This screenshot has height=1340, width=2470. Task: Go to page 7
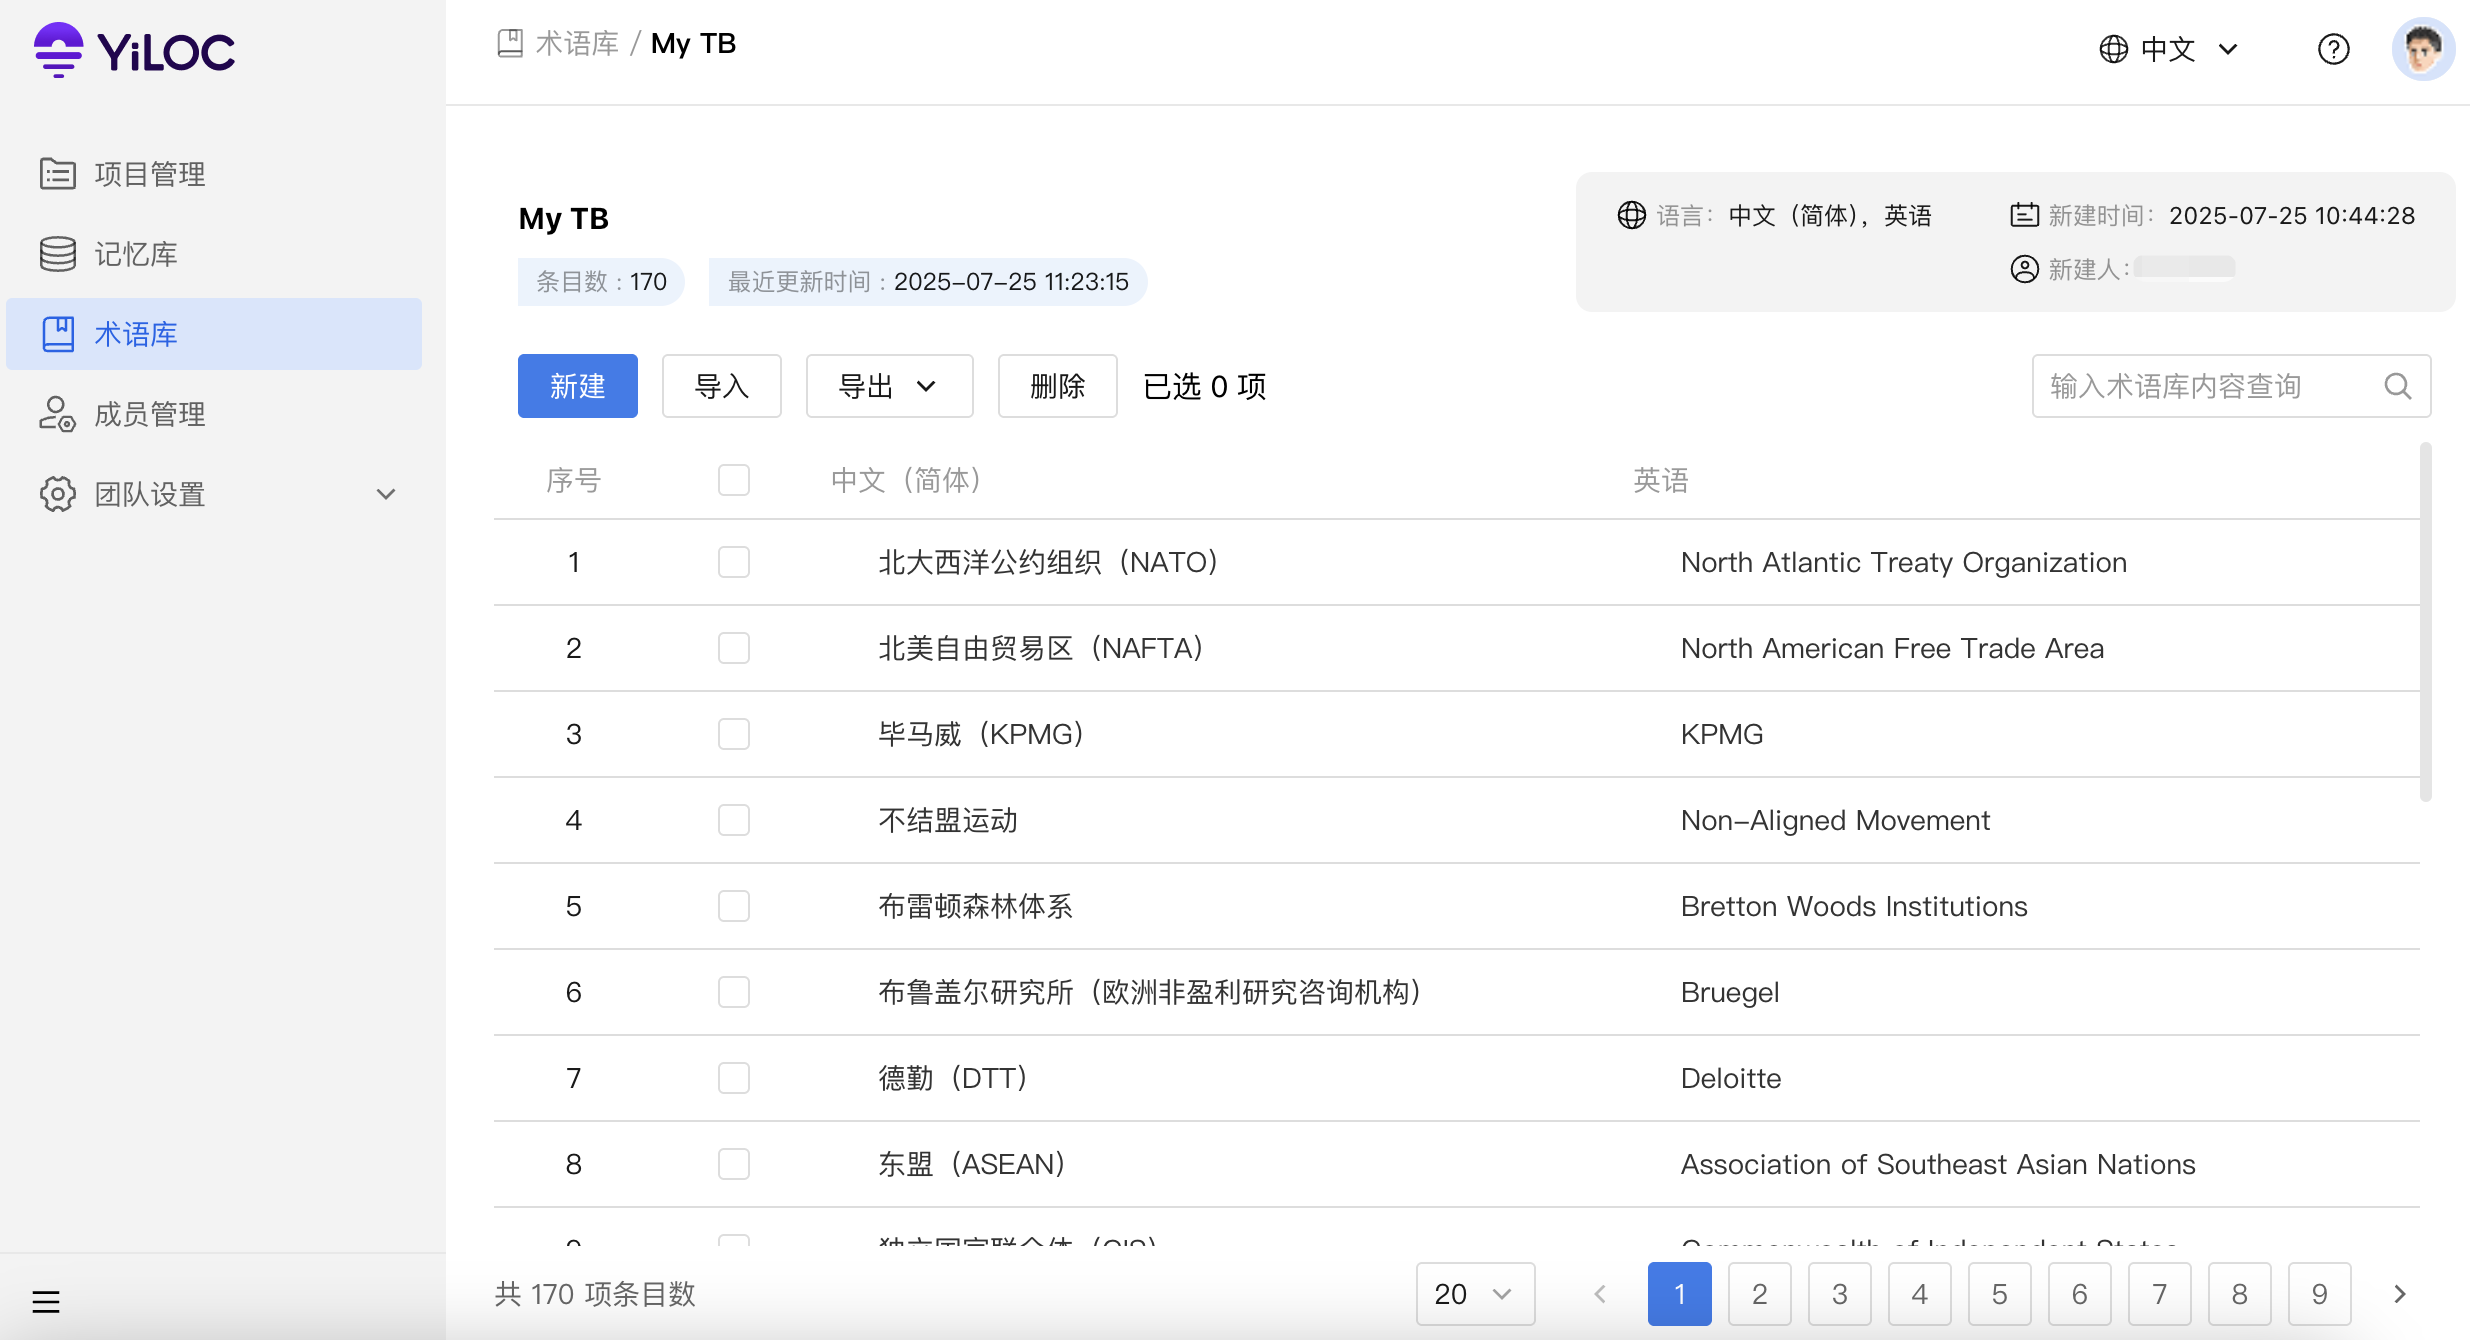pyautogui.click(x=2160, y=1294)
